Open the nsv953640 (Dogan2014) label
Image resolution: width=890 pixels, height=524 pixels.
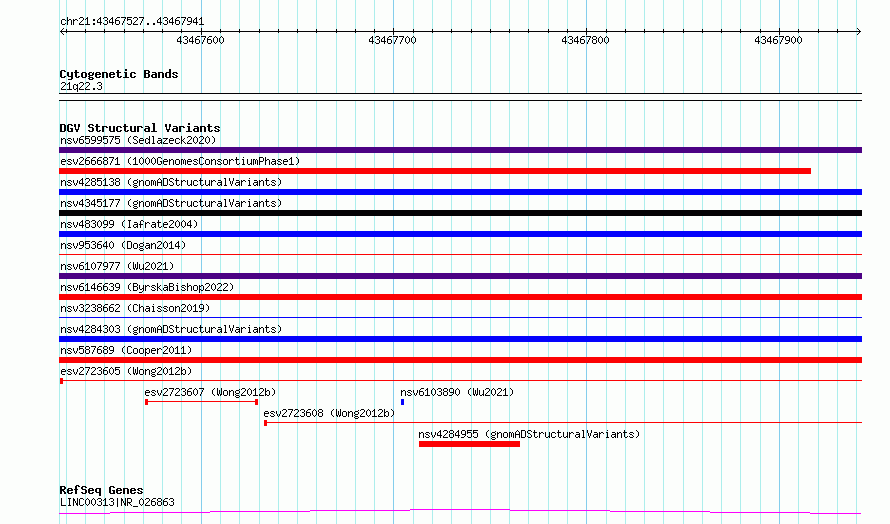[123, 245]
